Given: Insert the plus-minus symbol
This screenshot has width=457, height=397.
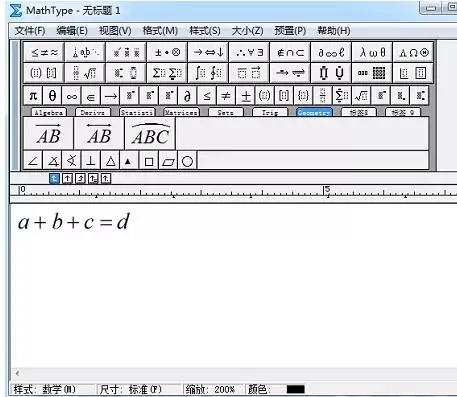Looking at the screenshot, I should pyautogui.click(x=245, y=96).
